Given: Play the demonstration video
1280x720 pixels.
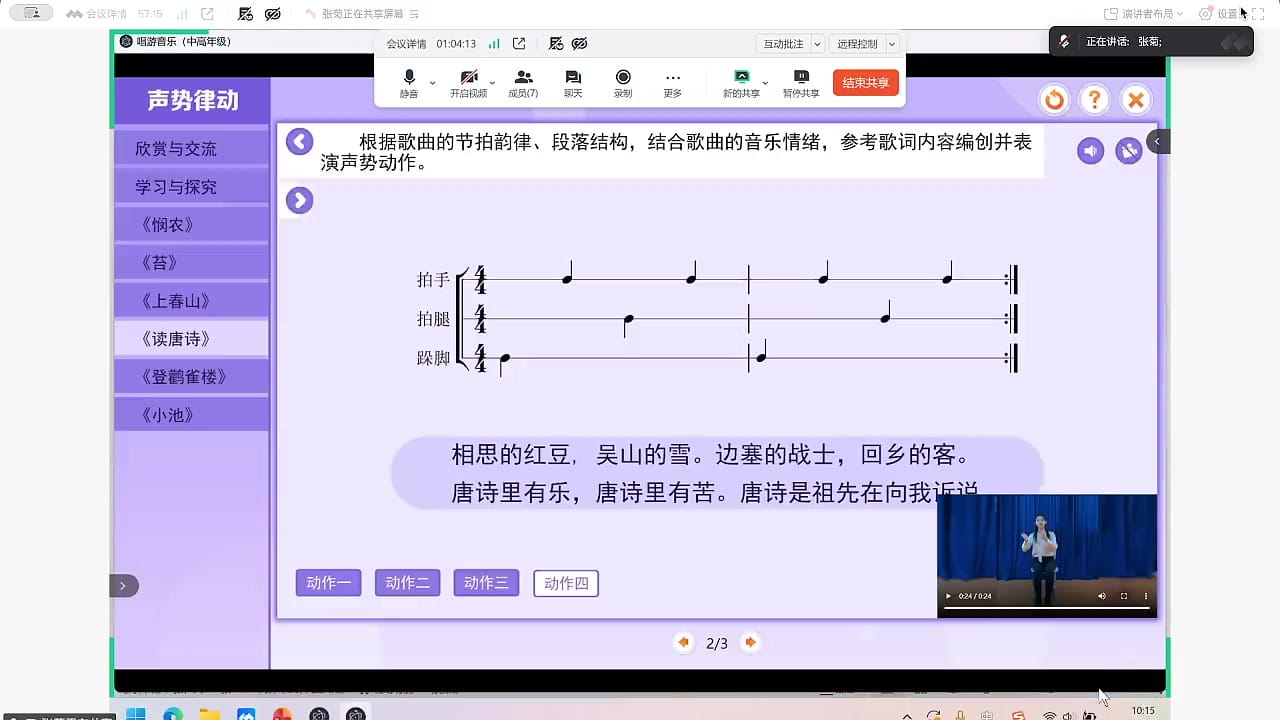Looking at the screenshot, I should click(x=949, y=596).
